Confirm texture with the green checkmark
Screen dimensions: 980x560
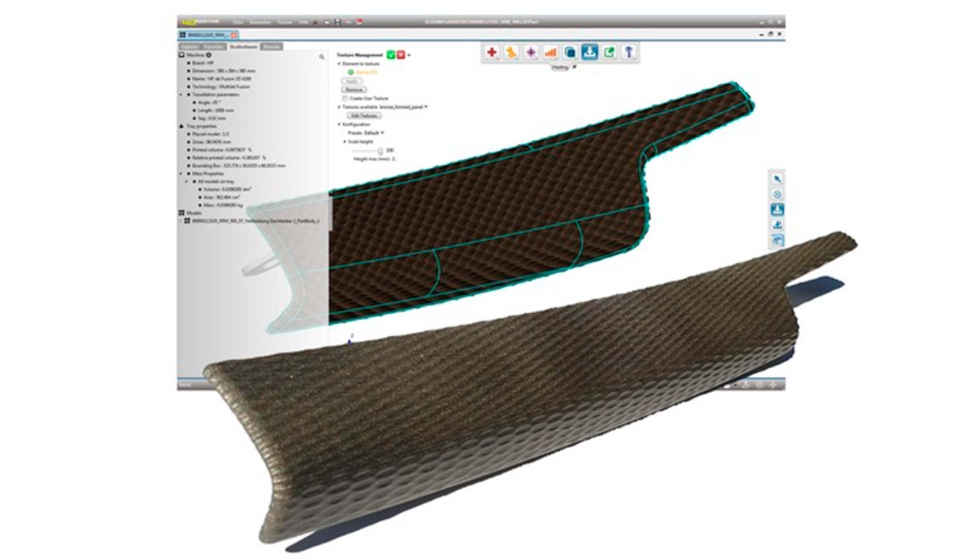pos(391,55)
